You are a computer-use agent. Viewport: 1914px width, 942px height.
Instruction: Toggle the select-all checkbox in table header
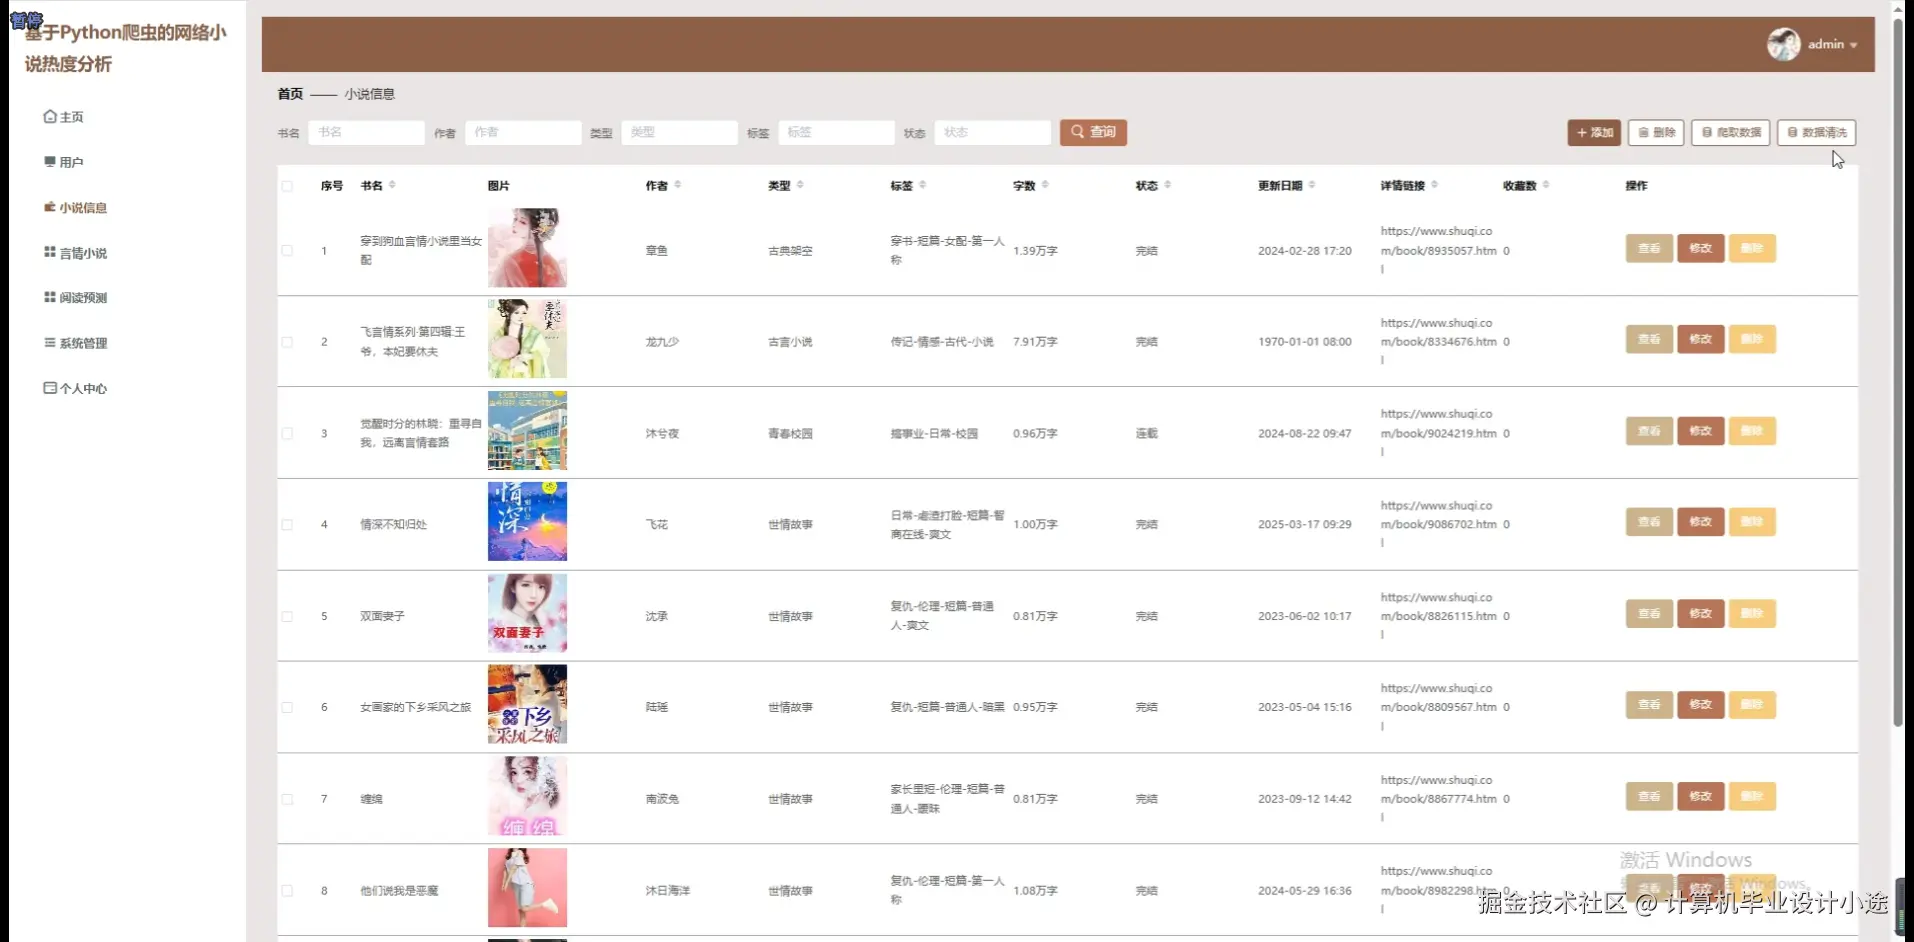(287, 186)
